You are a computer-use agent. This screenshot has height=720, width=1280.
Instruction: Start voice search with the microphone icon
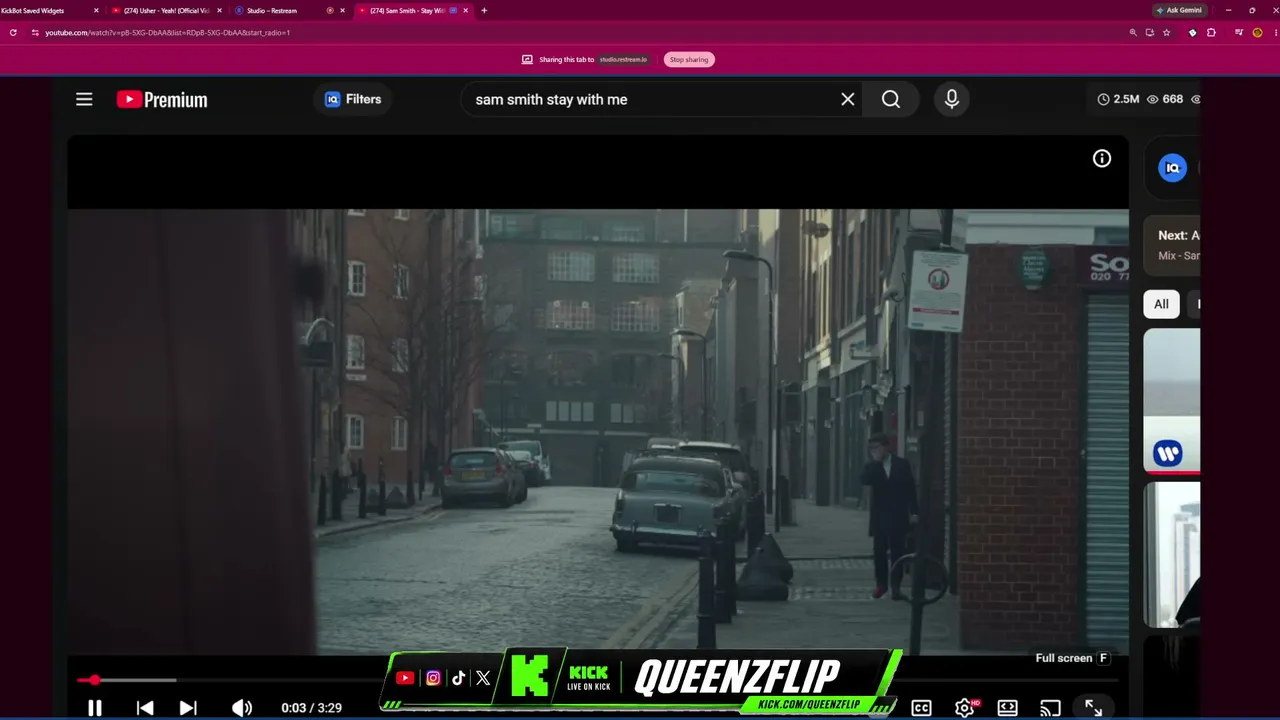952,99
